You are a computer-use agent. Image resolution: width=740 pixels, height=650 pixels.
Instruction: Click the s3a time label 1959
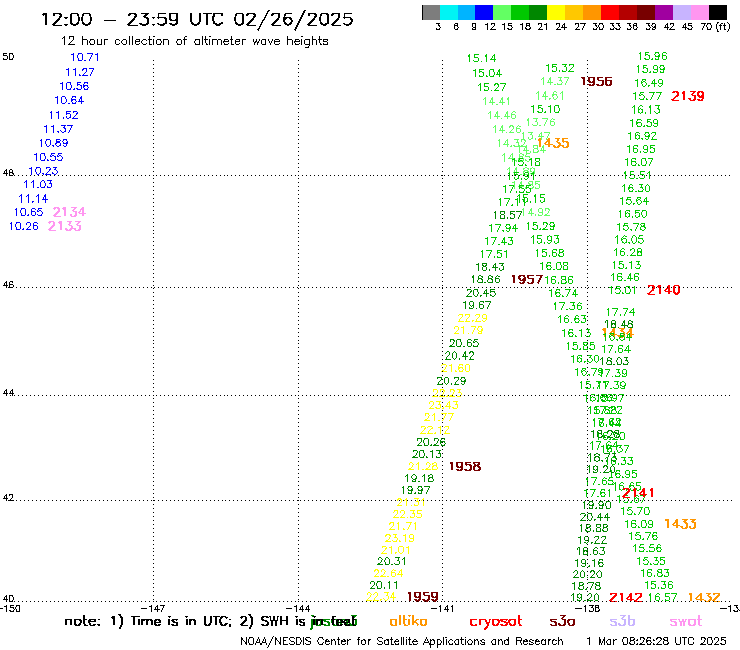pyautogui.click(x=423, y=597)
